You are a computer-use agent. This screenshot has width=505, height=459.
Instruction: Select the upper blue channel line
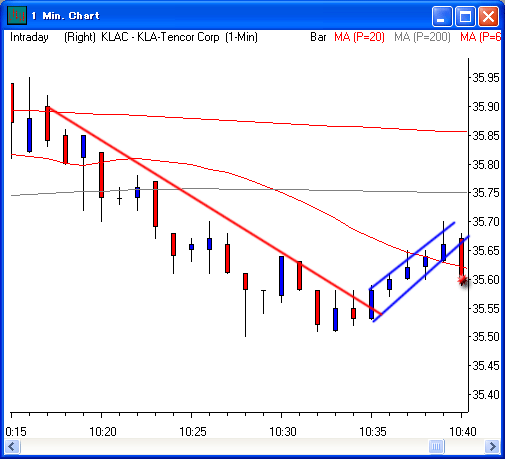pyautogui.click(x=413, y=255)
